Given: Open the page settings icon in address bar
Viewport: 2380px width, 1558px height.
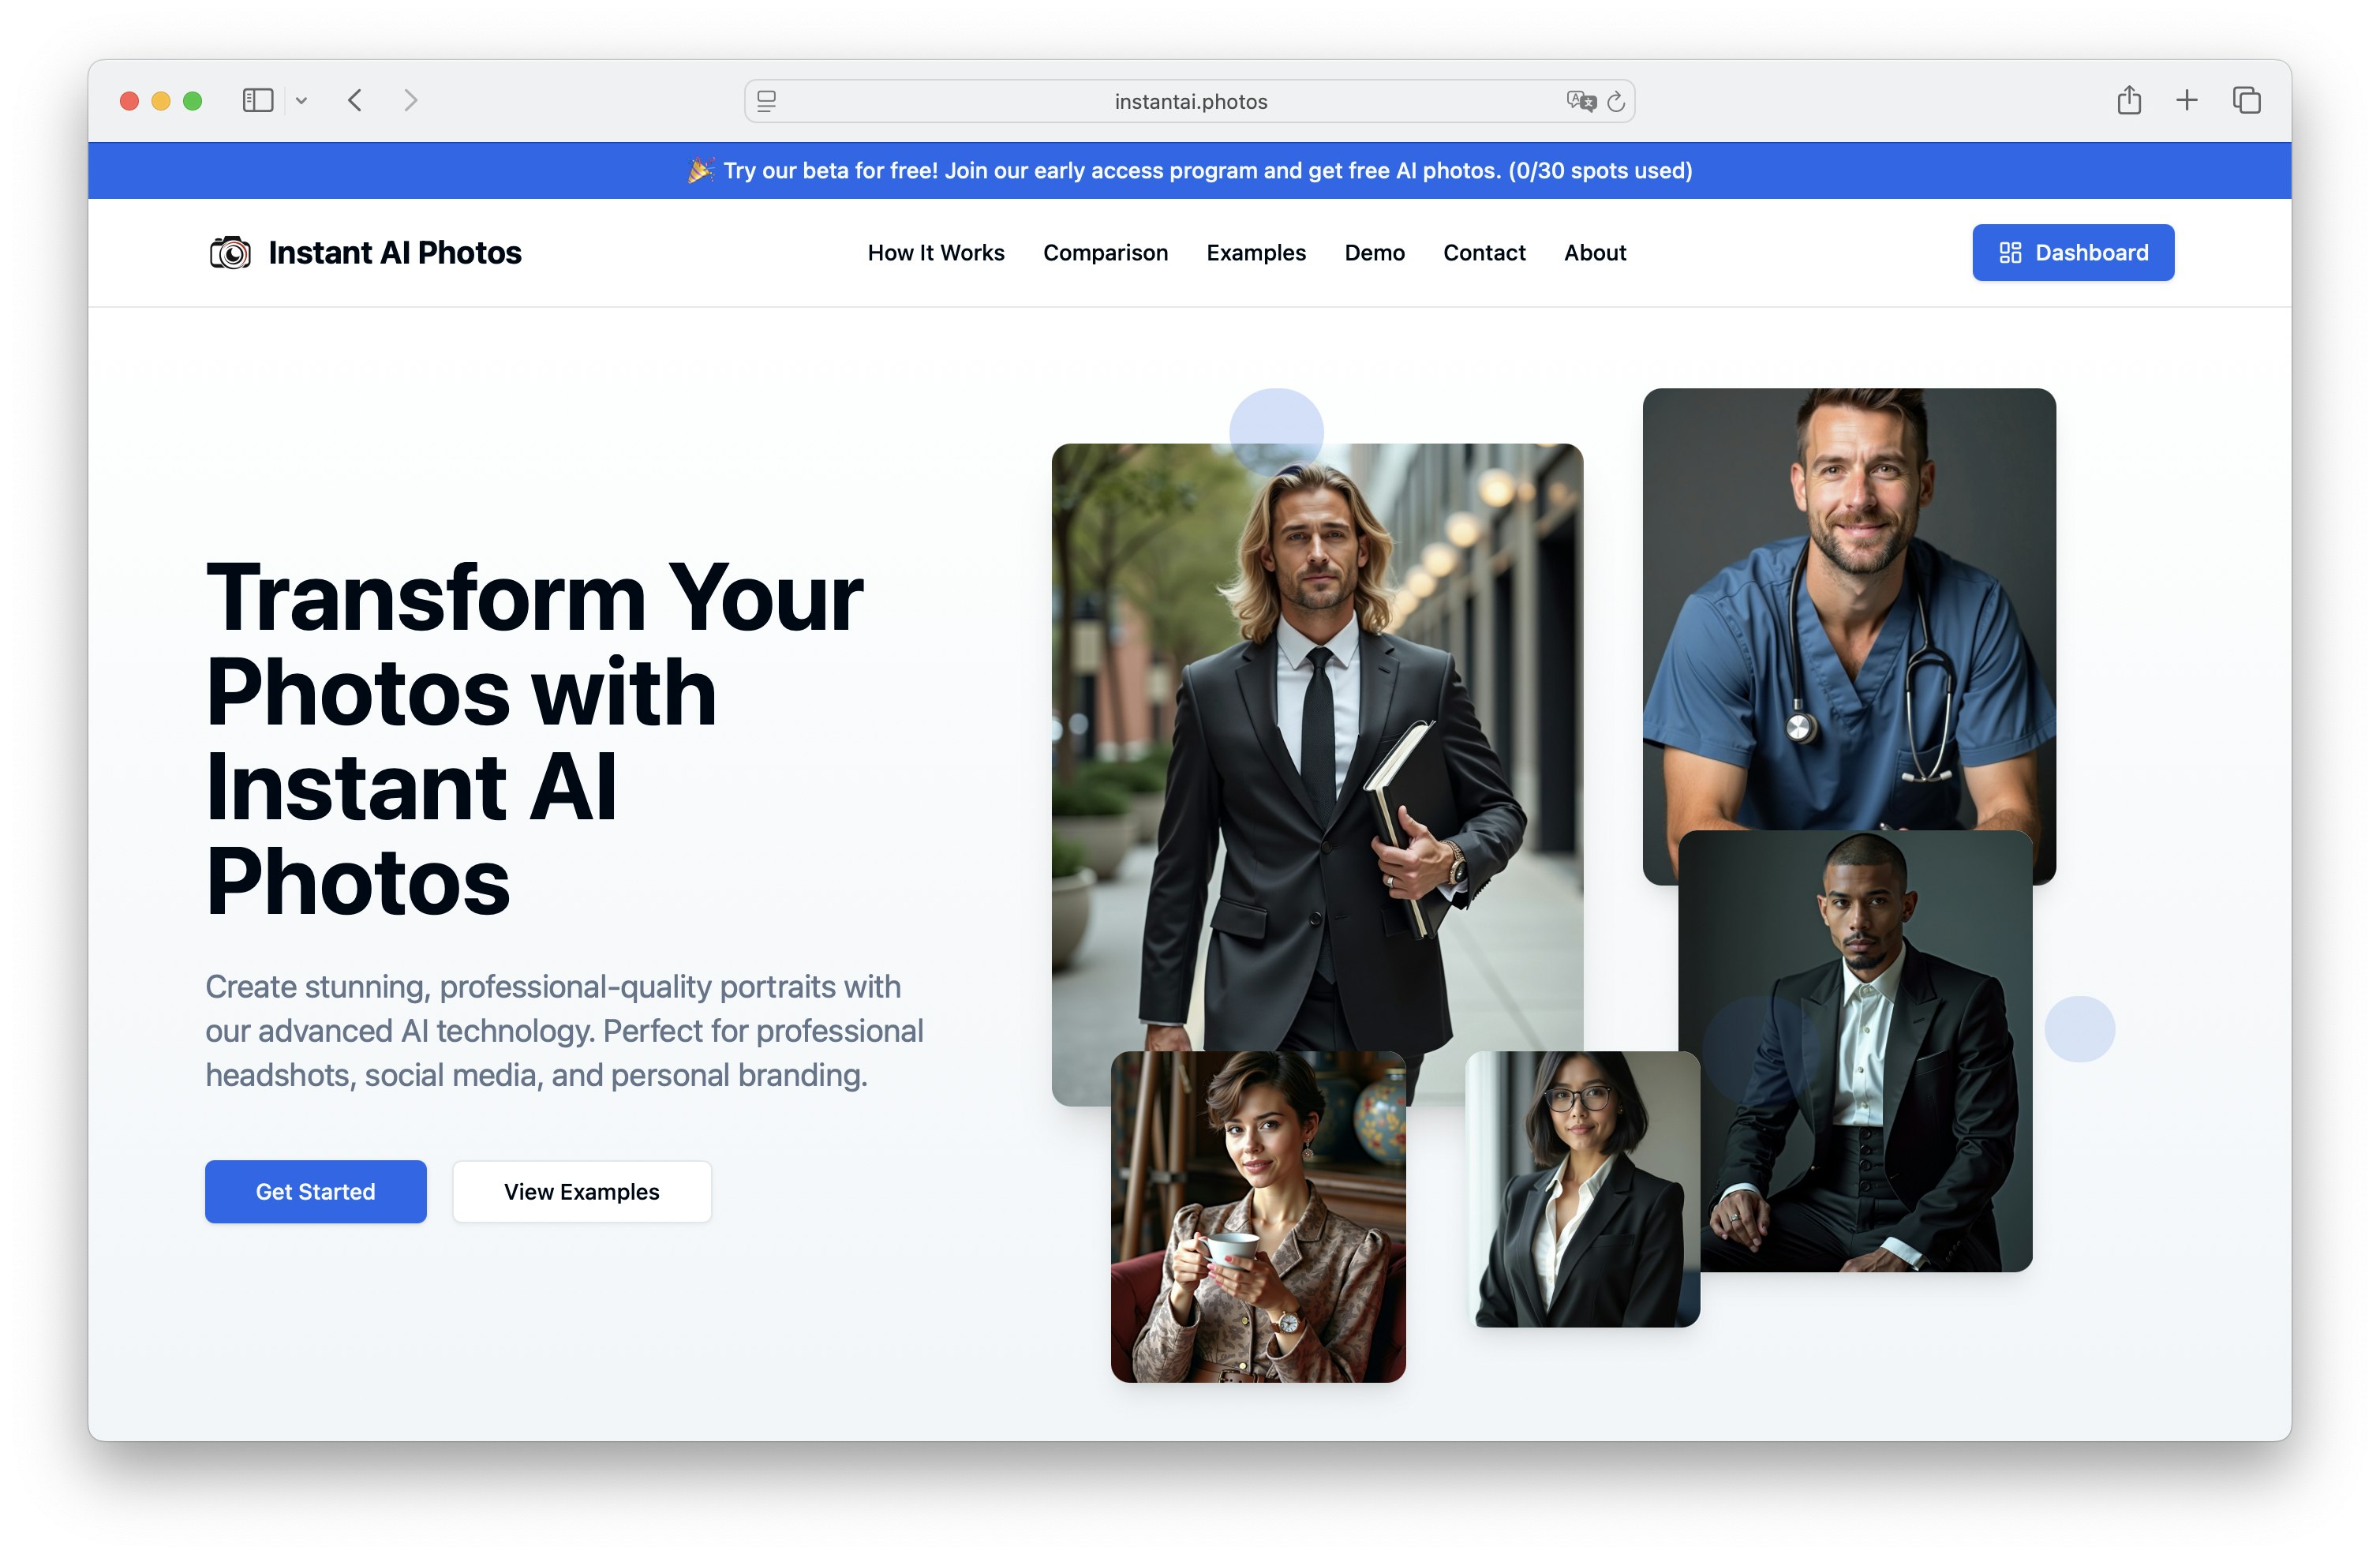Looking at the screenshot, I should [x=767, y=101].
